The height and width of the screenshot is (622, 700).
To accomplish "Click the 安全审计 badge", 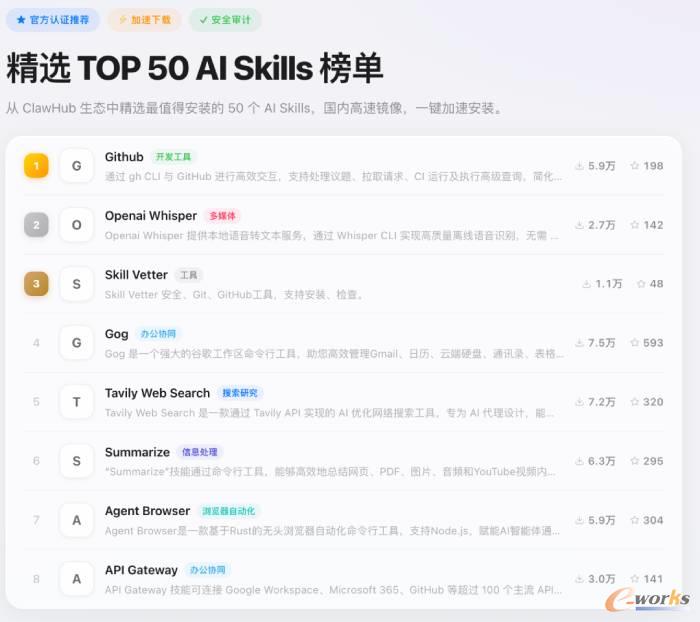I will 225,20.
